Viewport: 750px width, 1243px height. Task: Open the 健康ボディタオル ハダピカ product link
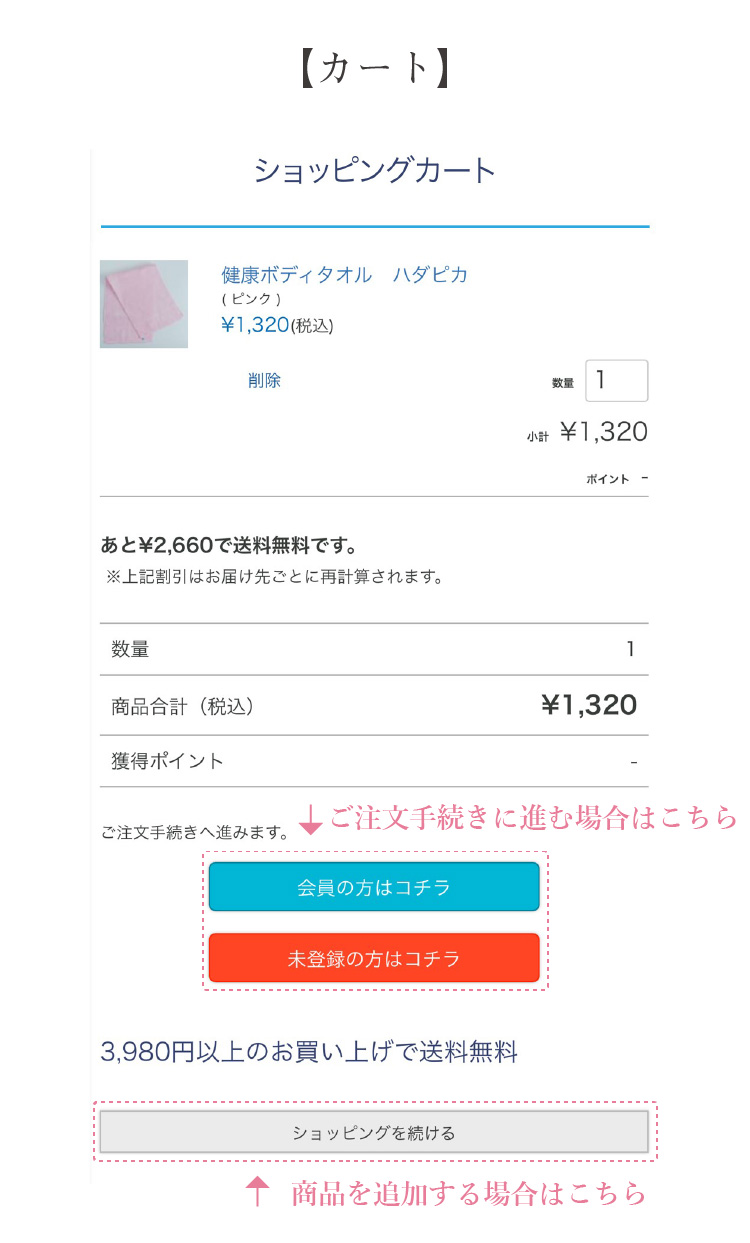tap(344, 275)
